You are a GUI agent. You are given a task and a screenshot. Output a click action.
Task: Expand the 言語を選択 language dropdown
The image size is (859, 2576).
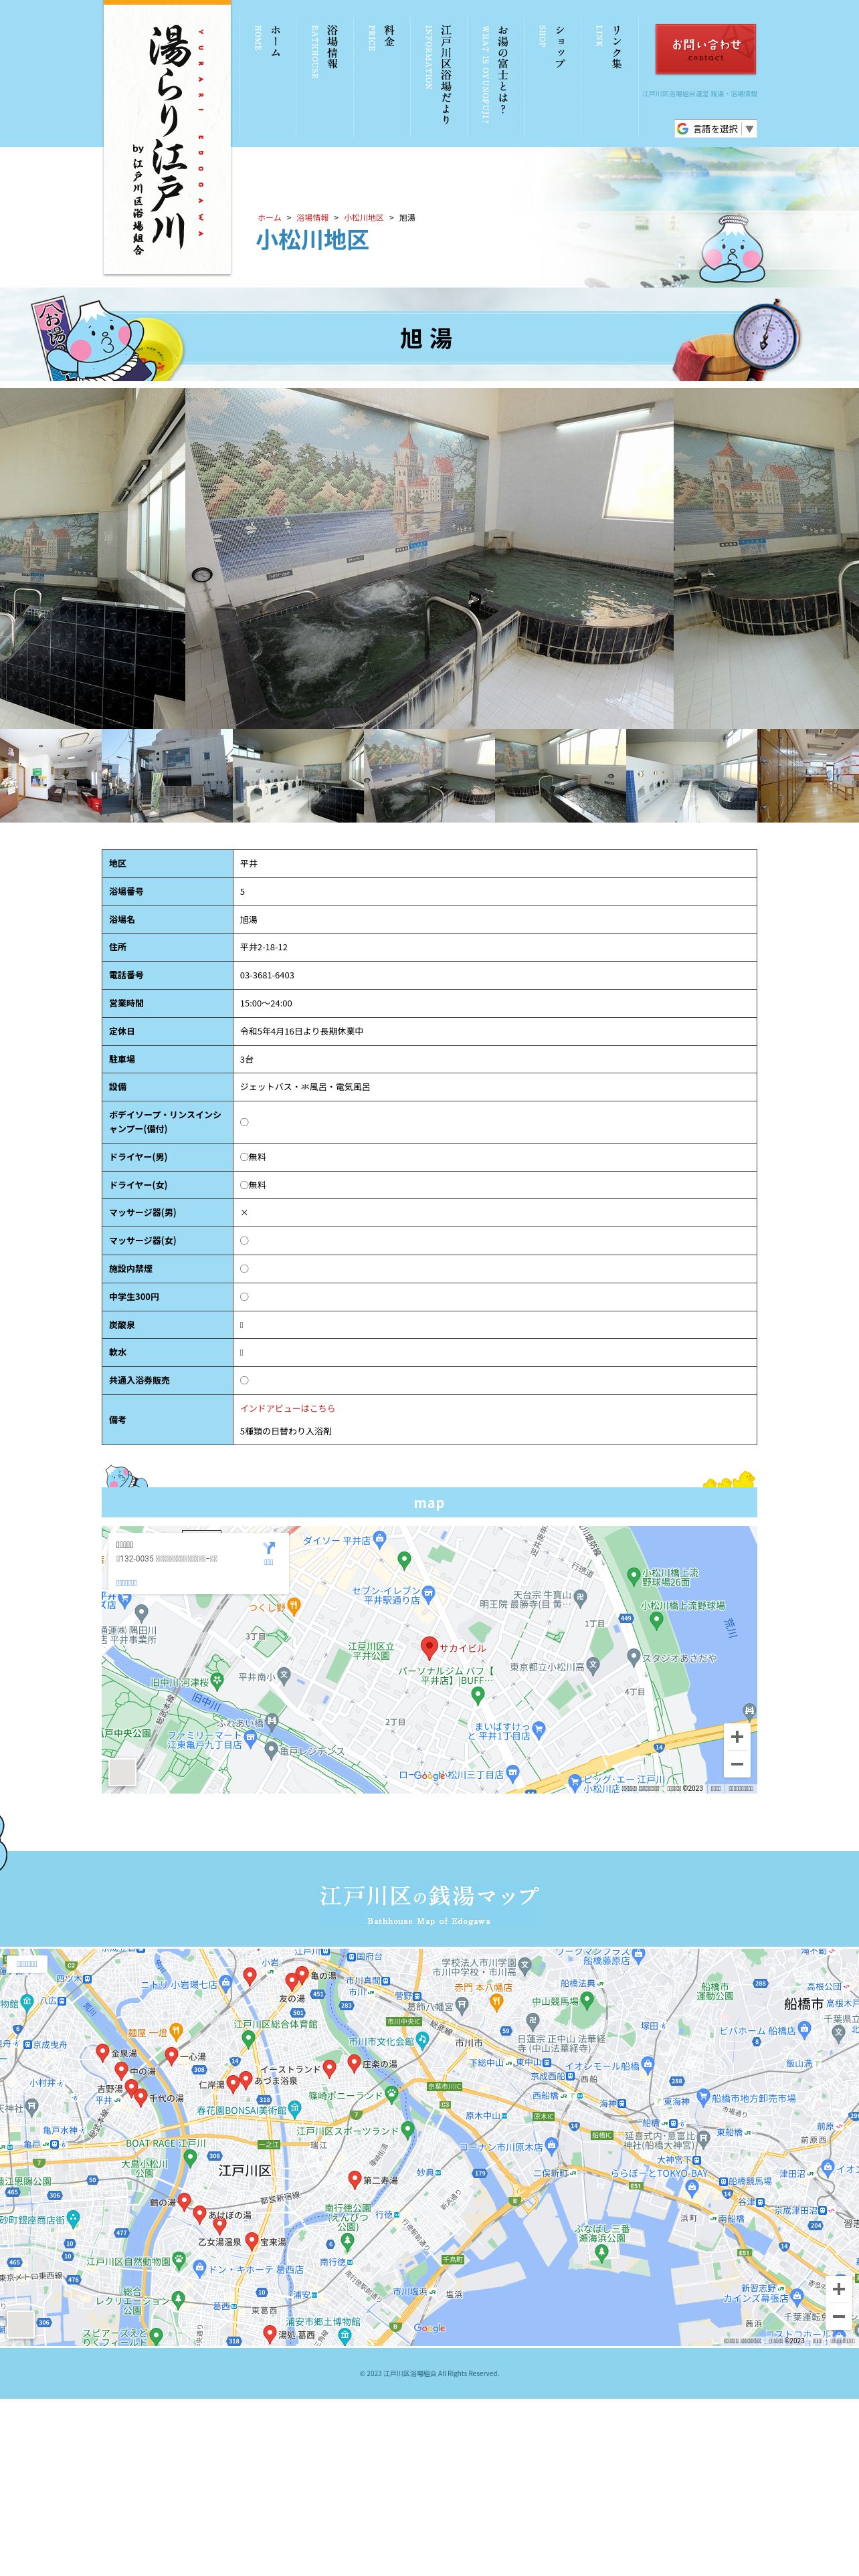tap(715, 129)
